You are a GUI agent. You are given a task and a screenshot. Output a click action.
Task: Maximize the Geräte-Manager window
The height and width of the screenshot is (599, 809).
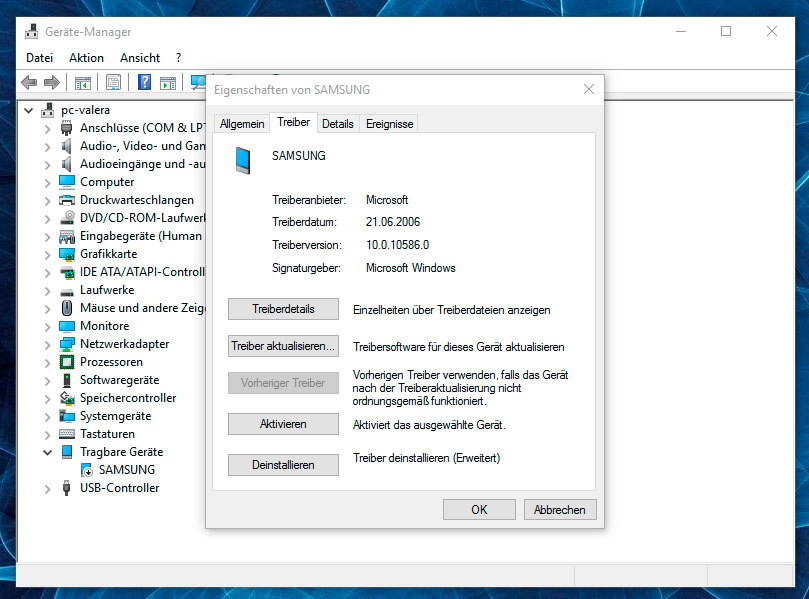[725, 31]
